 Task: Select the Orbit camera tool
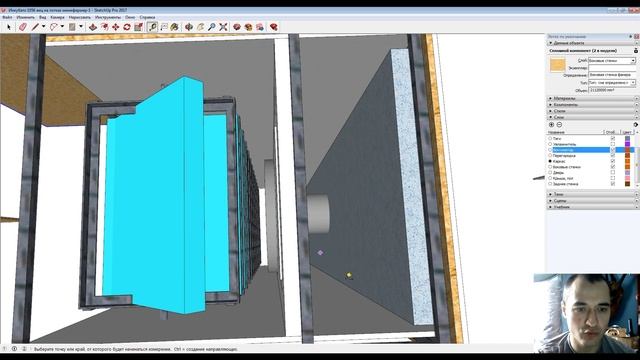point(189,27)
